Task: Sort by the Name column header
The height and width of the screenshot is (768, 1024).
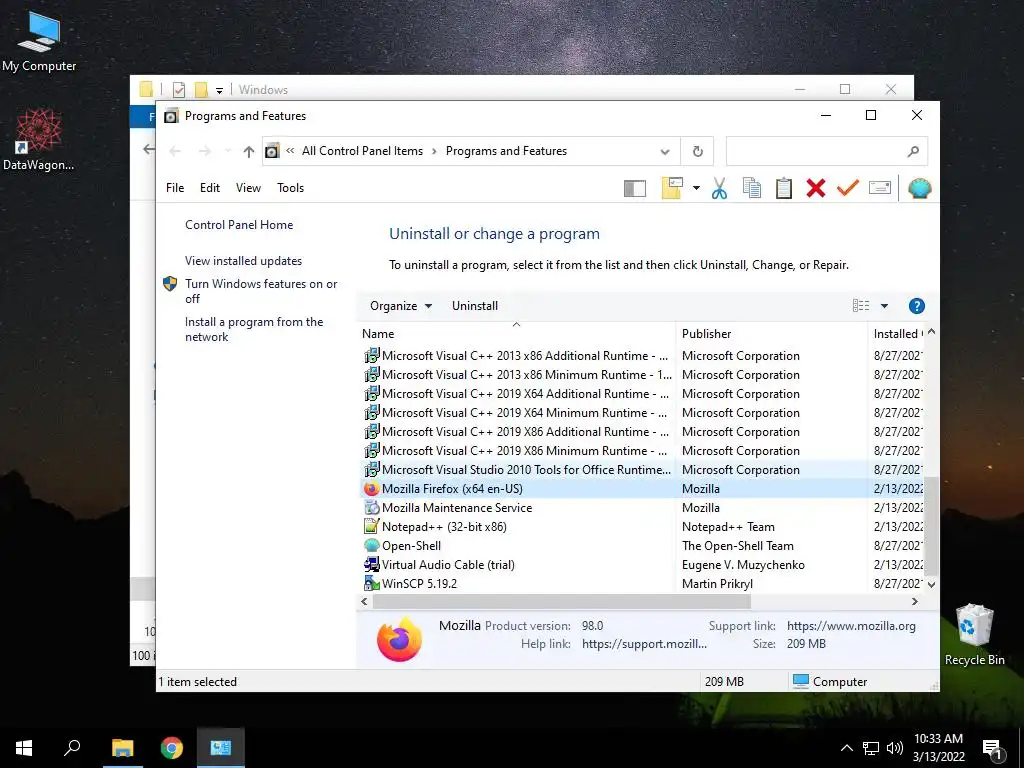Action: (x=516, y=334)
